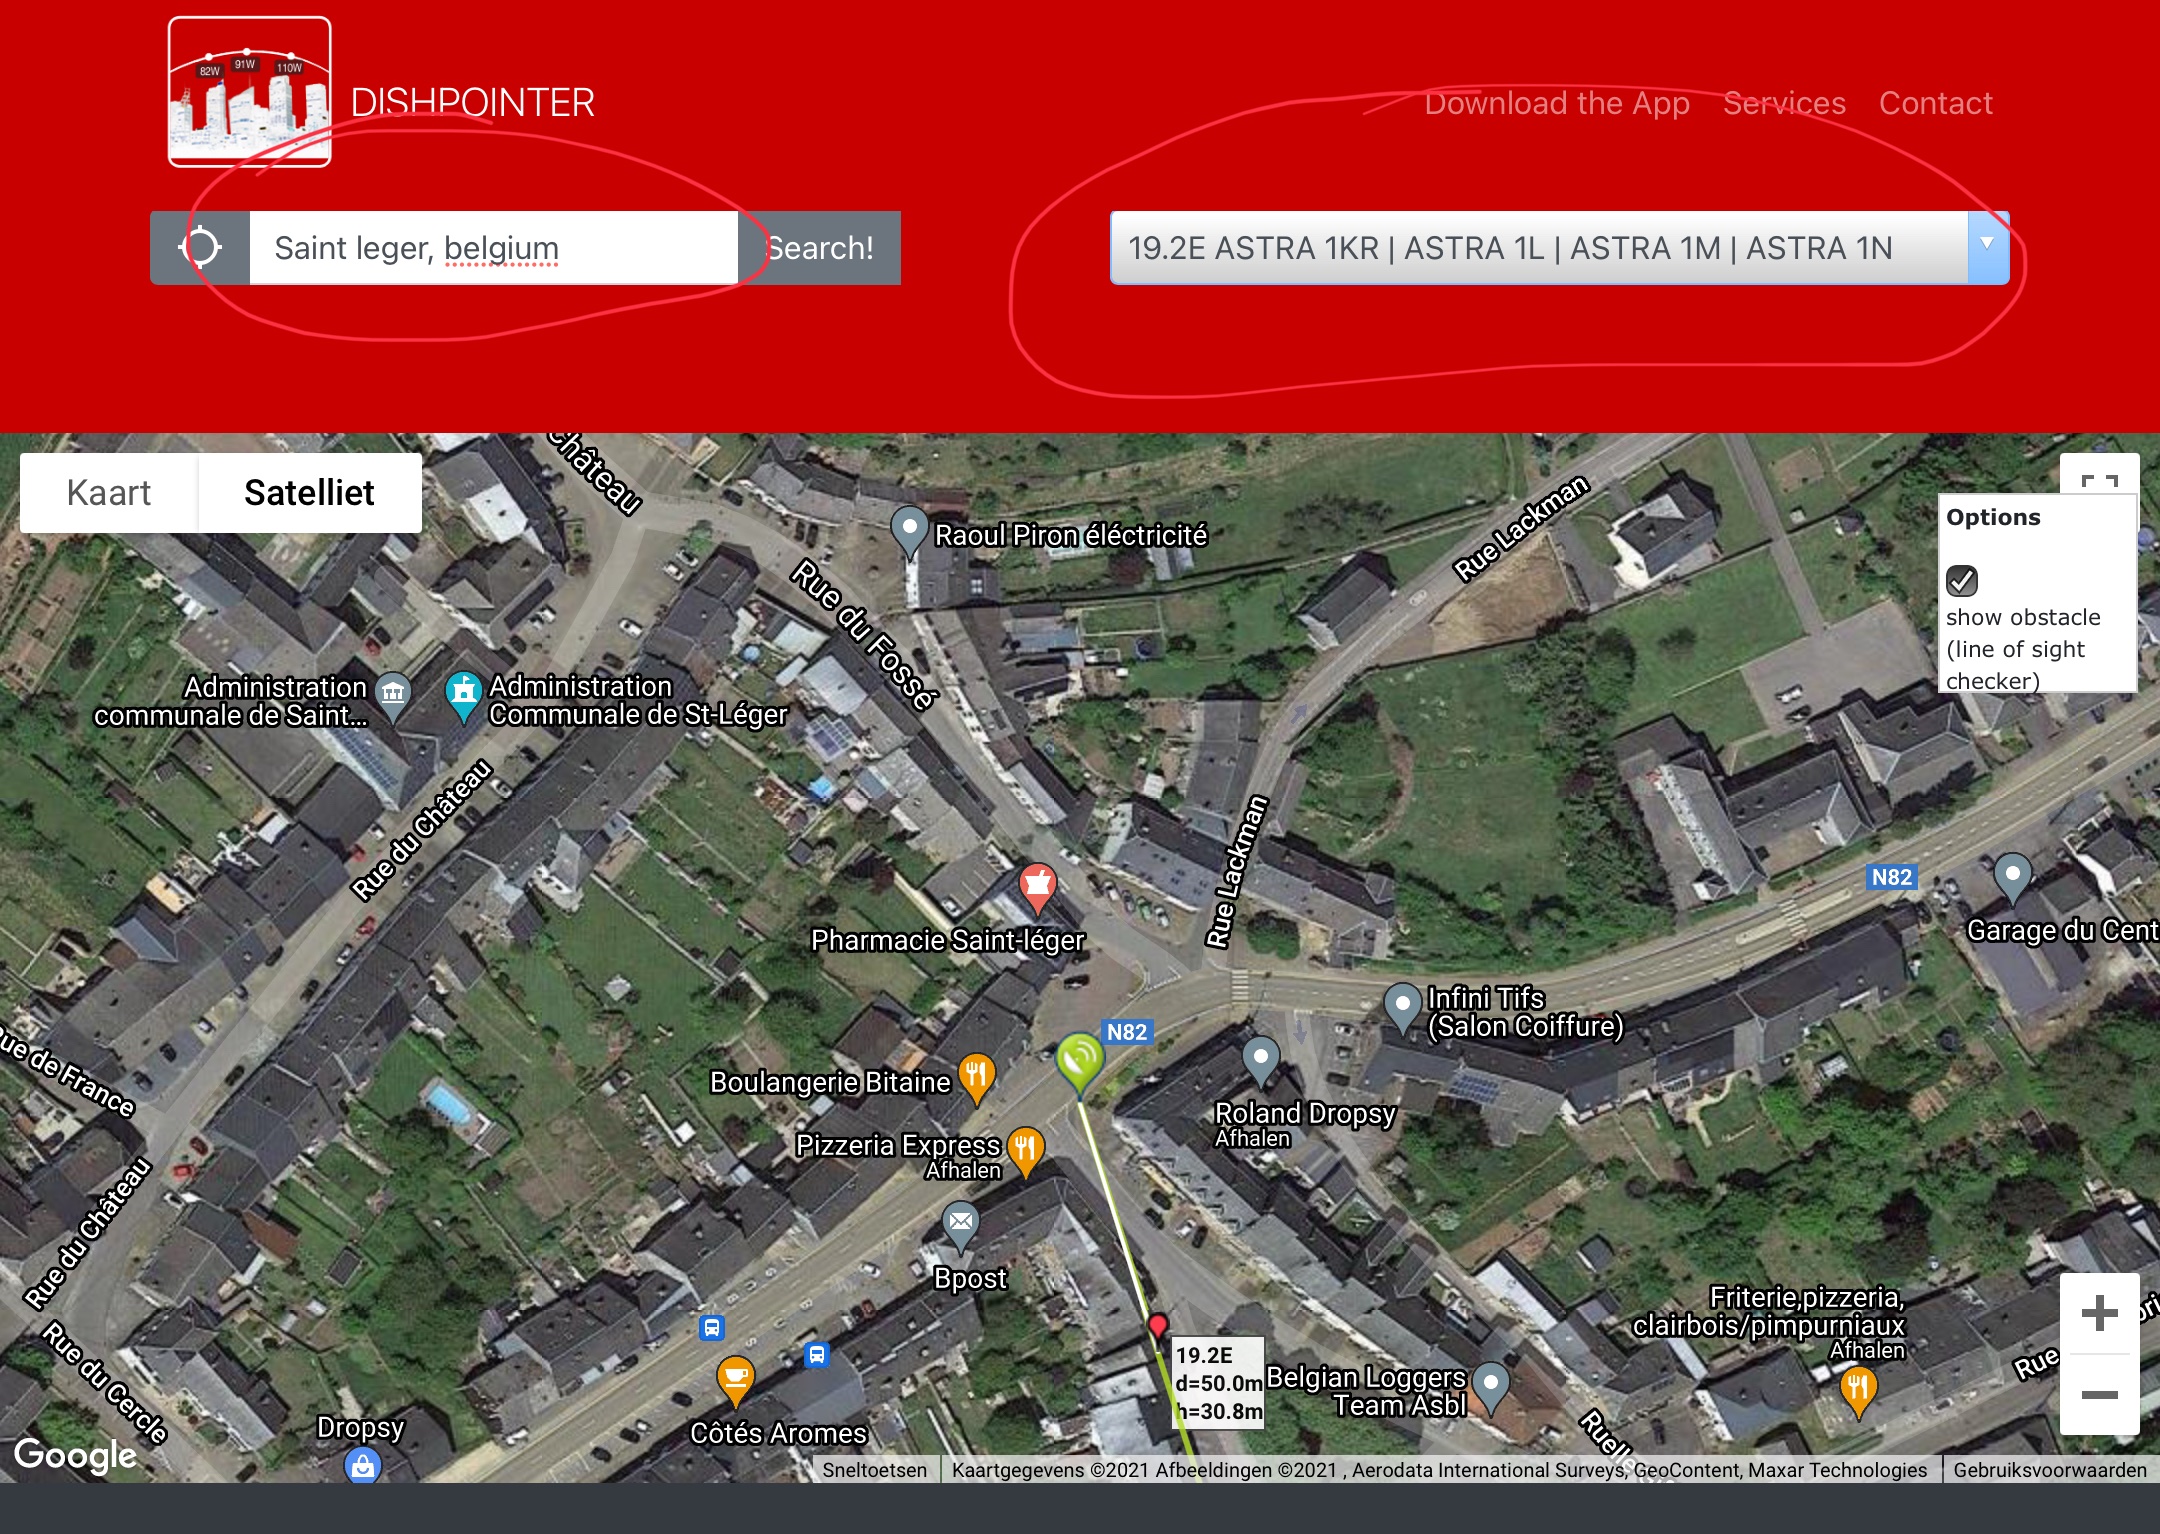Click the Infini Tifs salon pin
The width and height of the screenshot is (2160, 1534).
1402,1008
